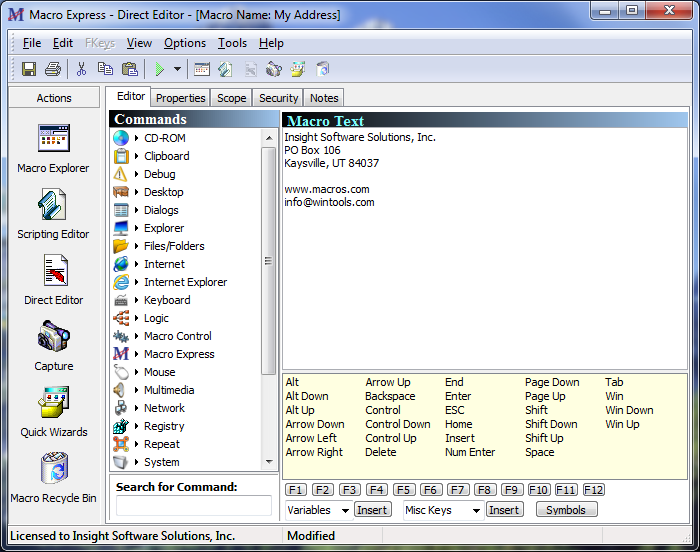Open the Variables dropdown
Image resolution: width=700 pixels, height=552 pixels.
click(x=344, y=510)
